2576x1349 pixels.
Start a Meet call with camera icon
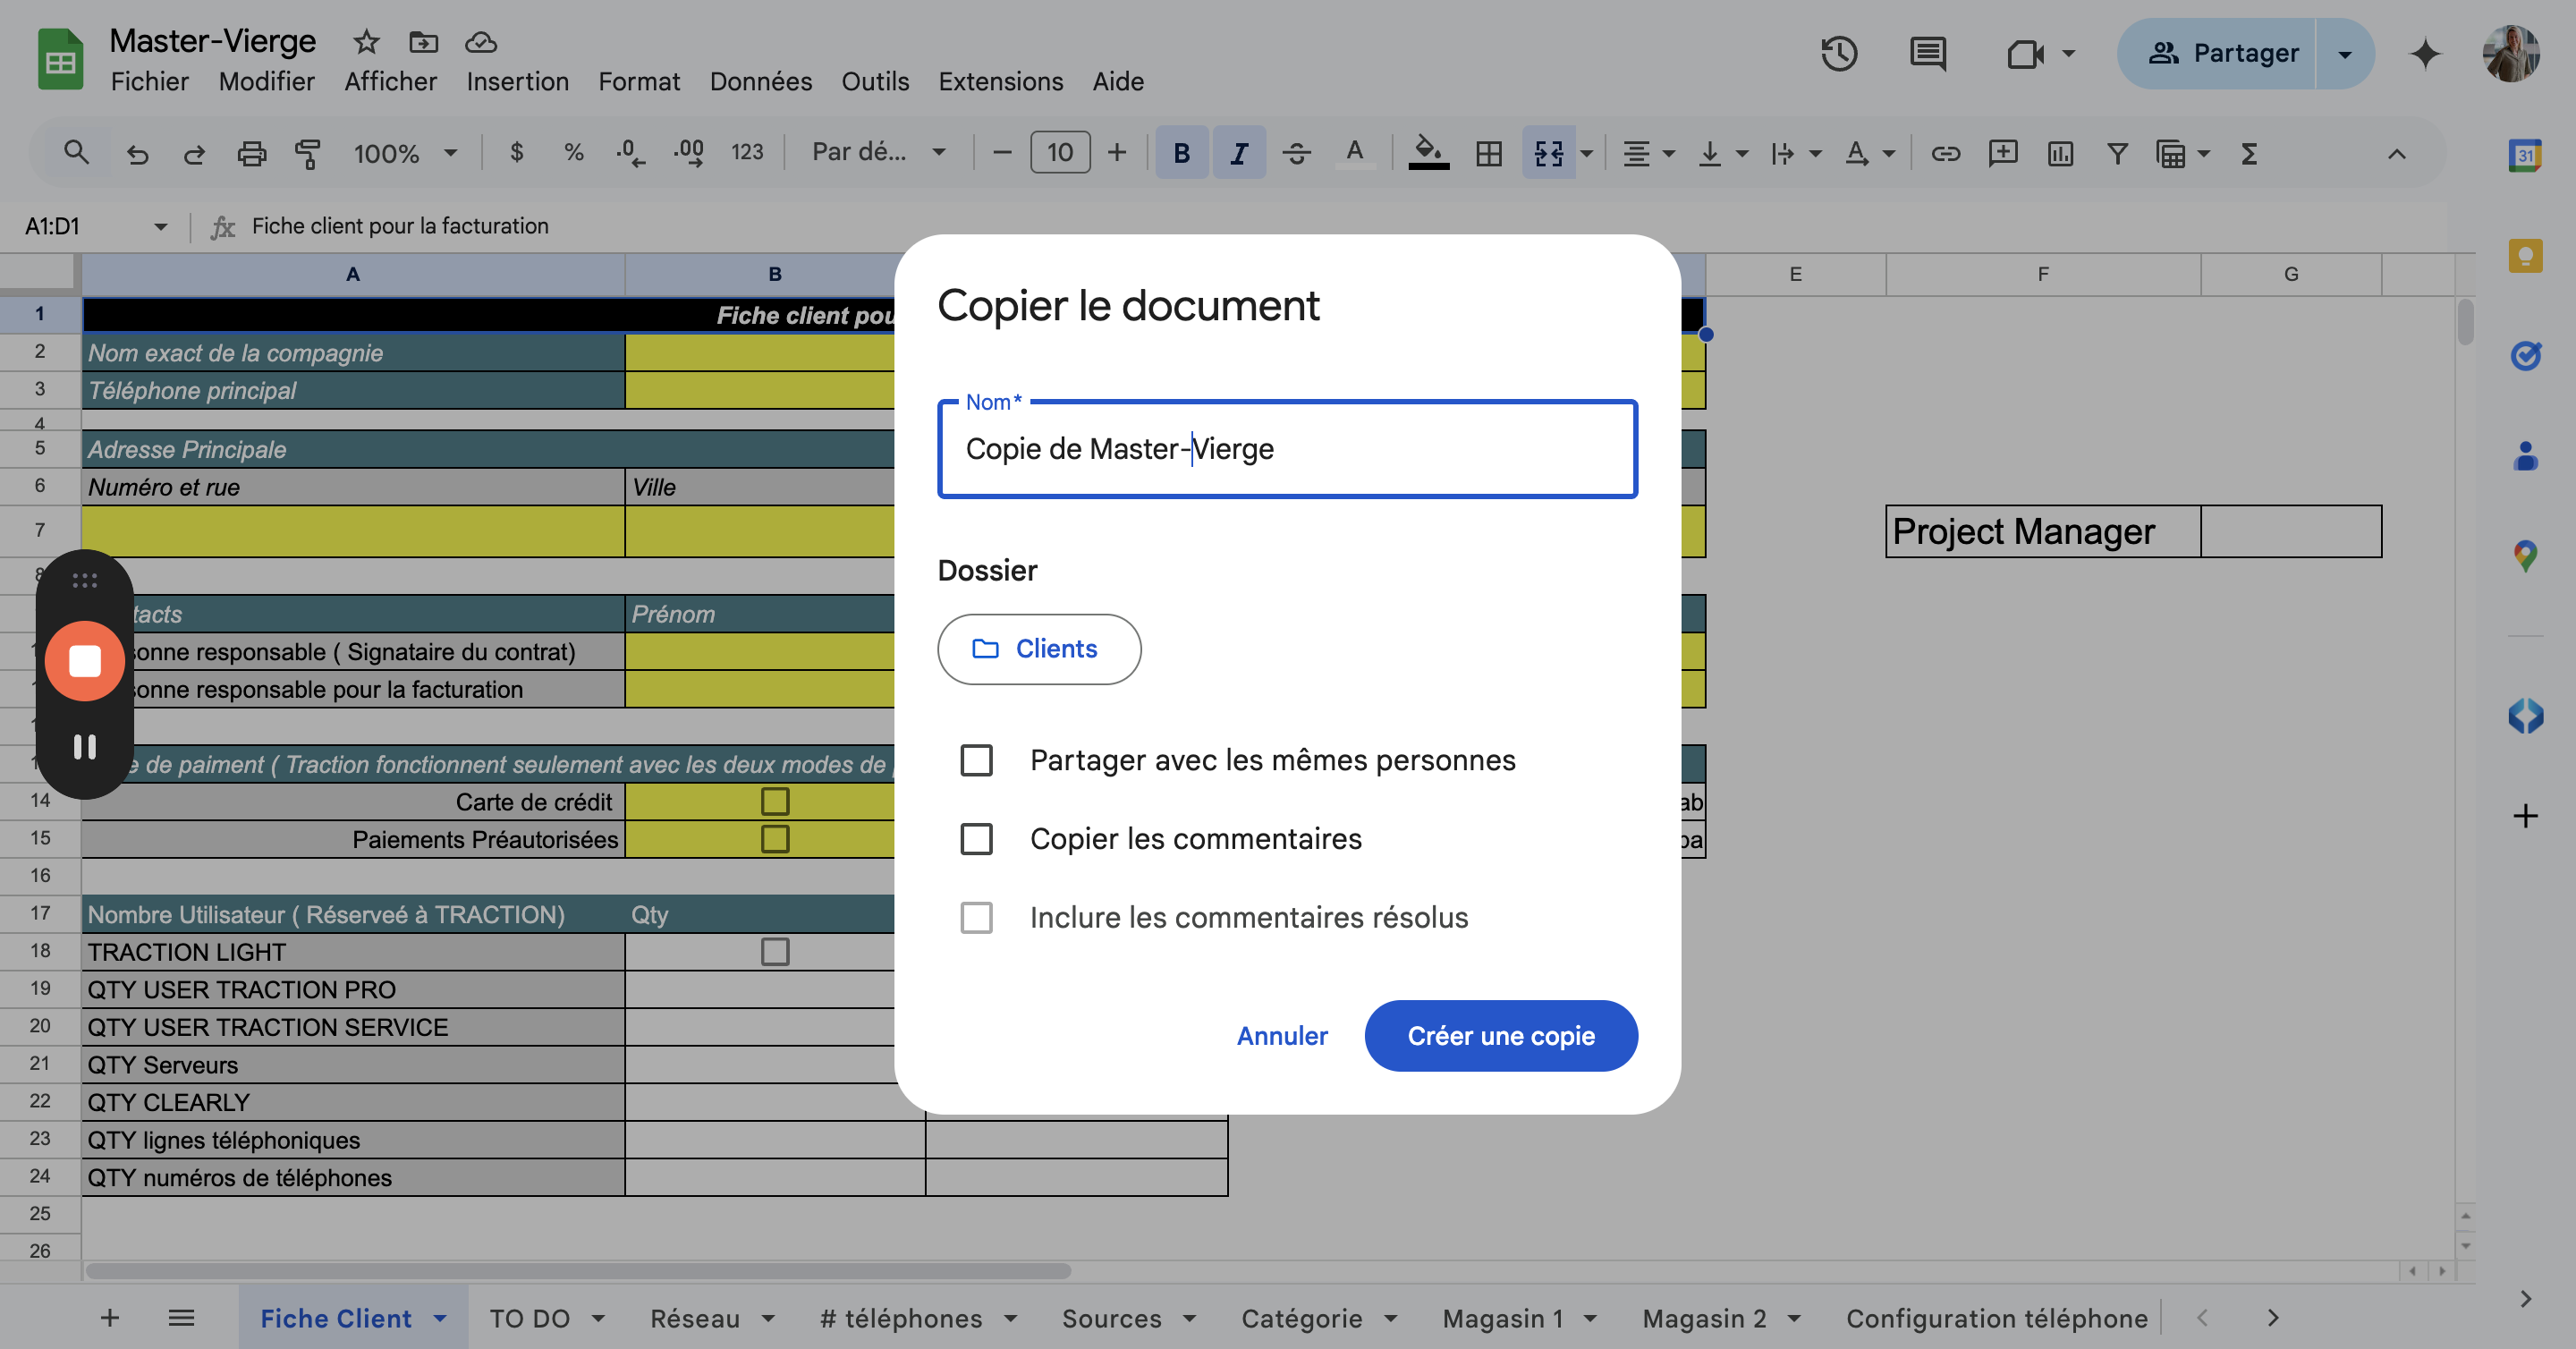2025,53
